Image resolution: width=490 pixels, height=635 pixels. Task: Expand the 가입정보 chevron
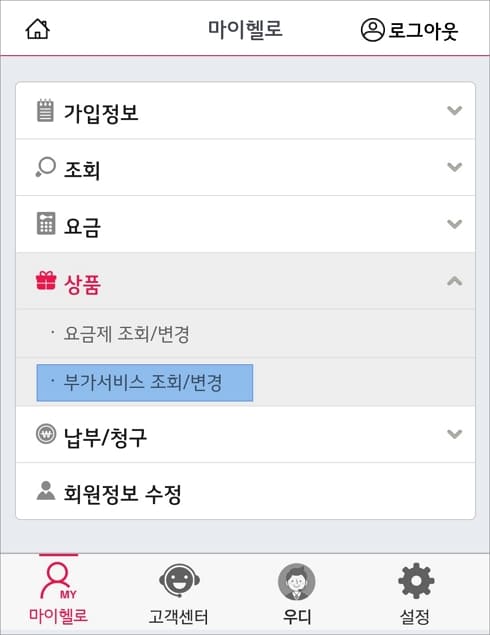coord(454,110)
